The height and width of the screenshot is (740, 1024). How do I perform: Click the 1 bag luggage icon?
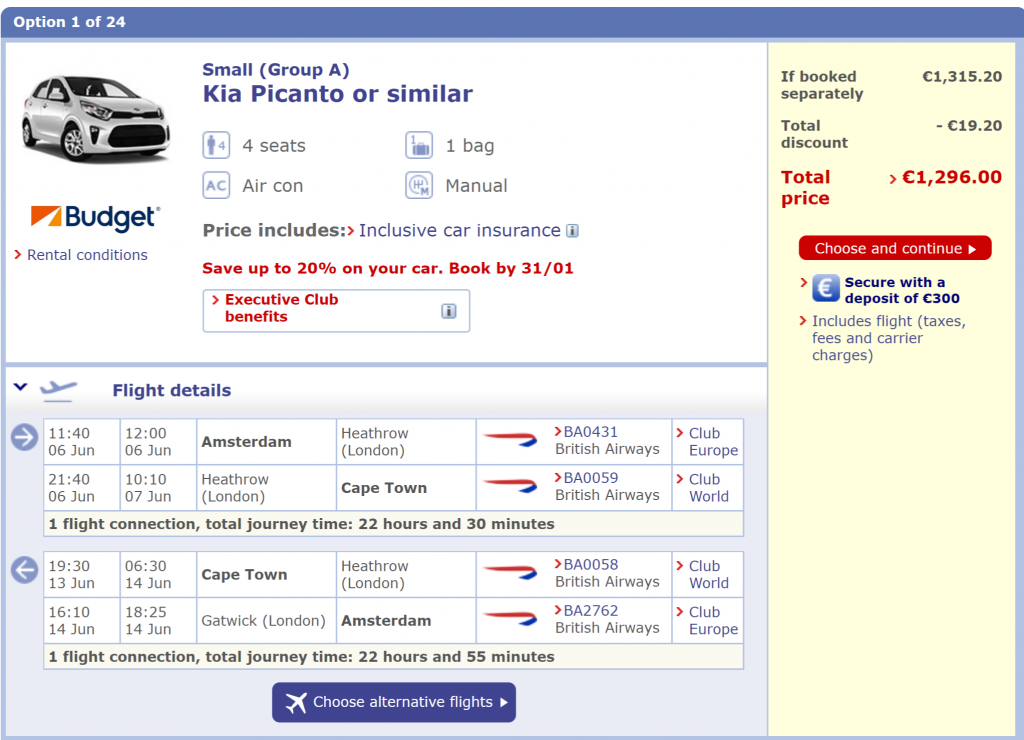pos(419,145)
